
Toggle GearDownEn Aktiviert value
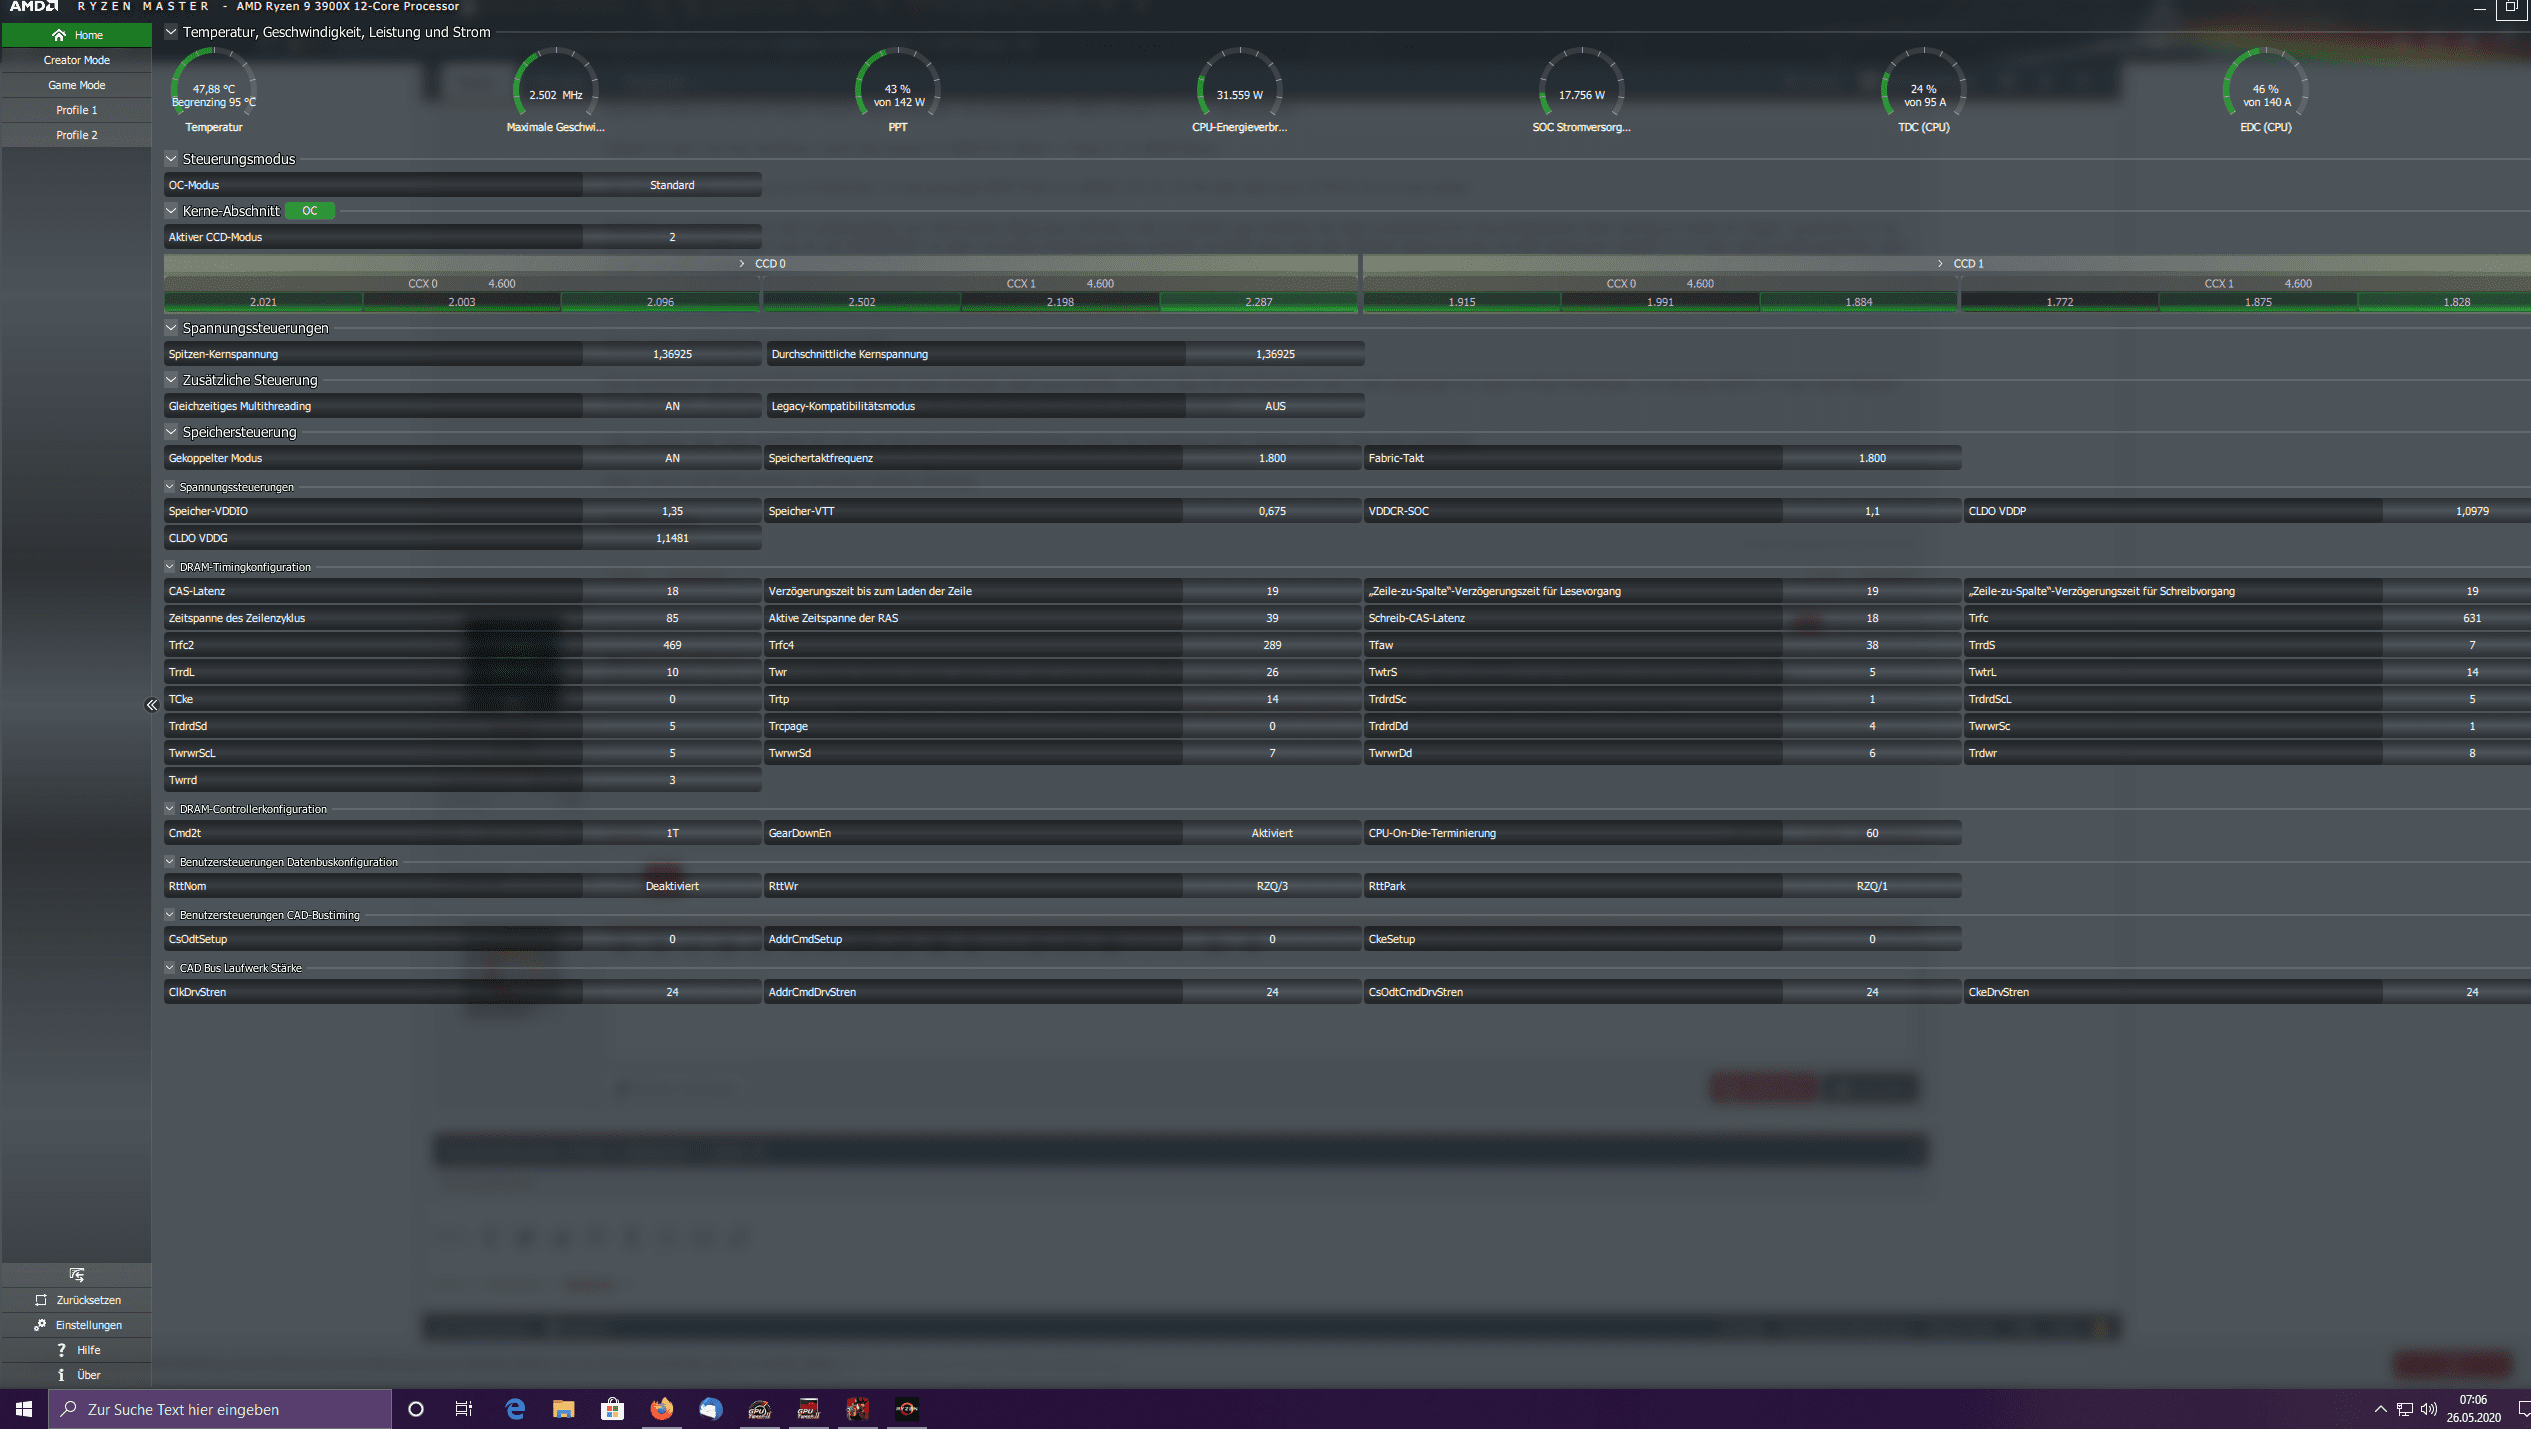[x=1272, y=833]
